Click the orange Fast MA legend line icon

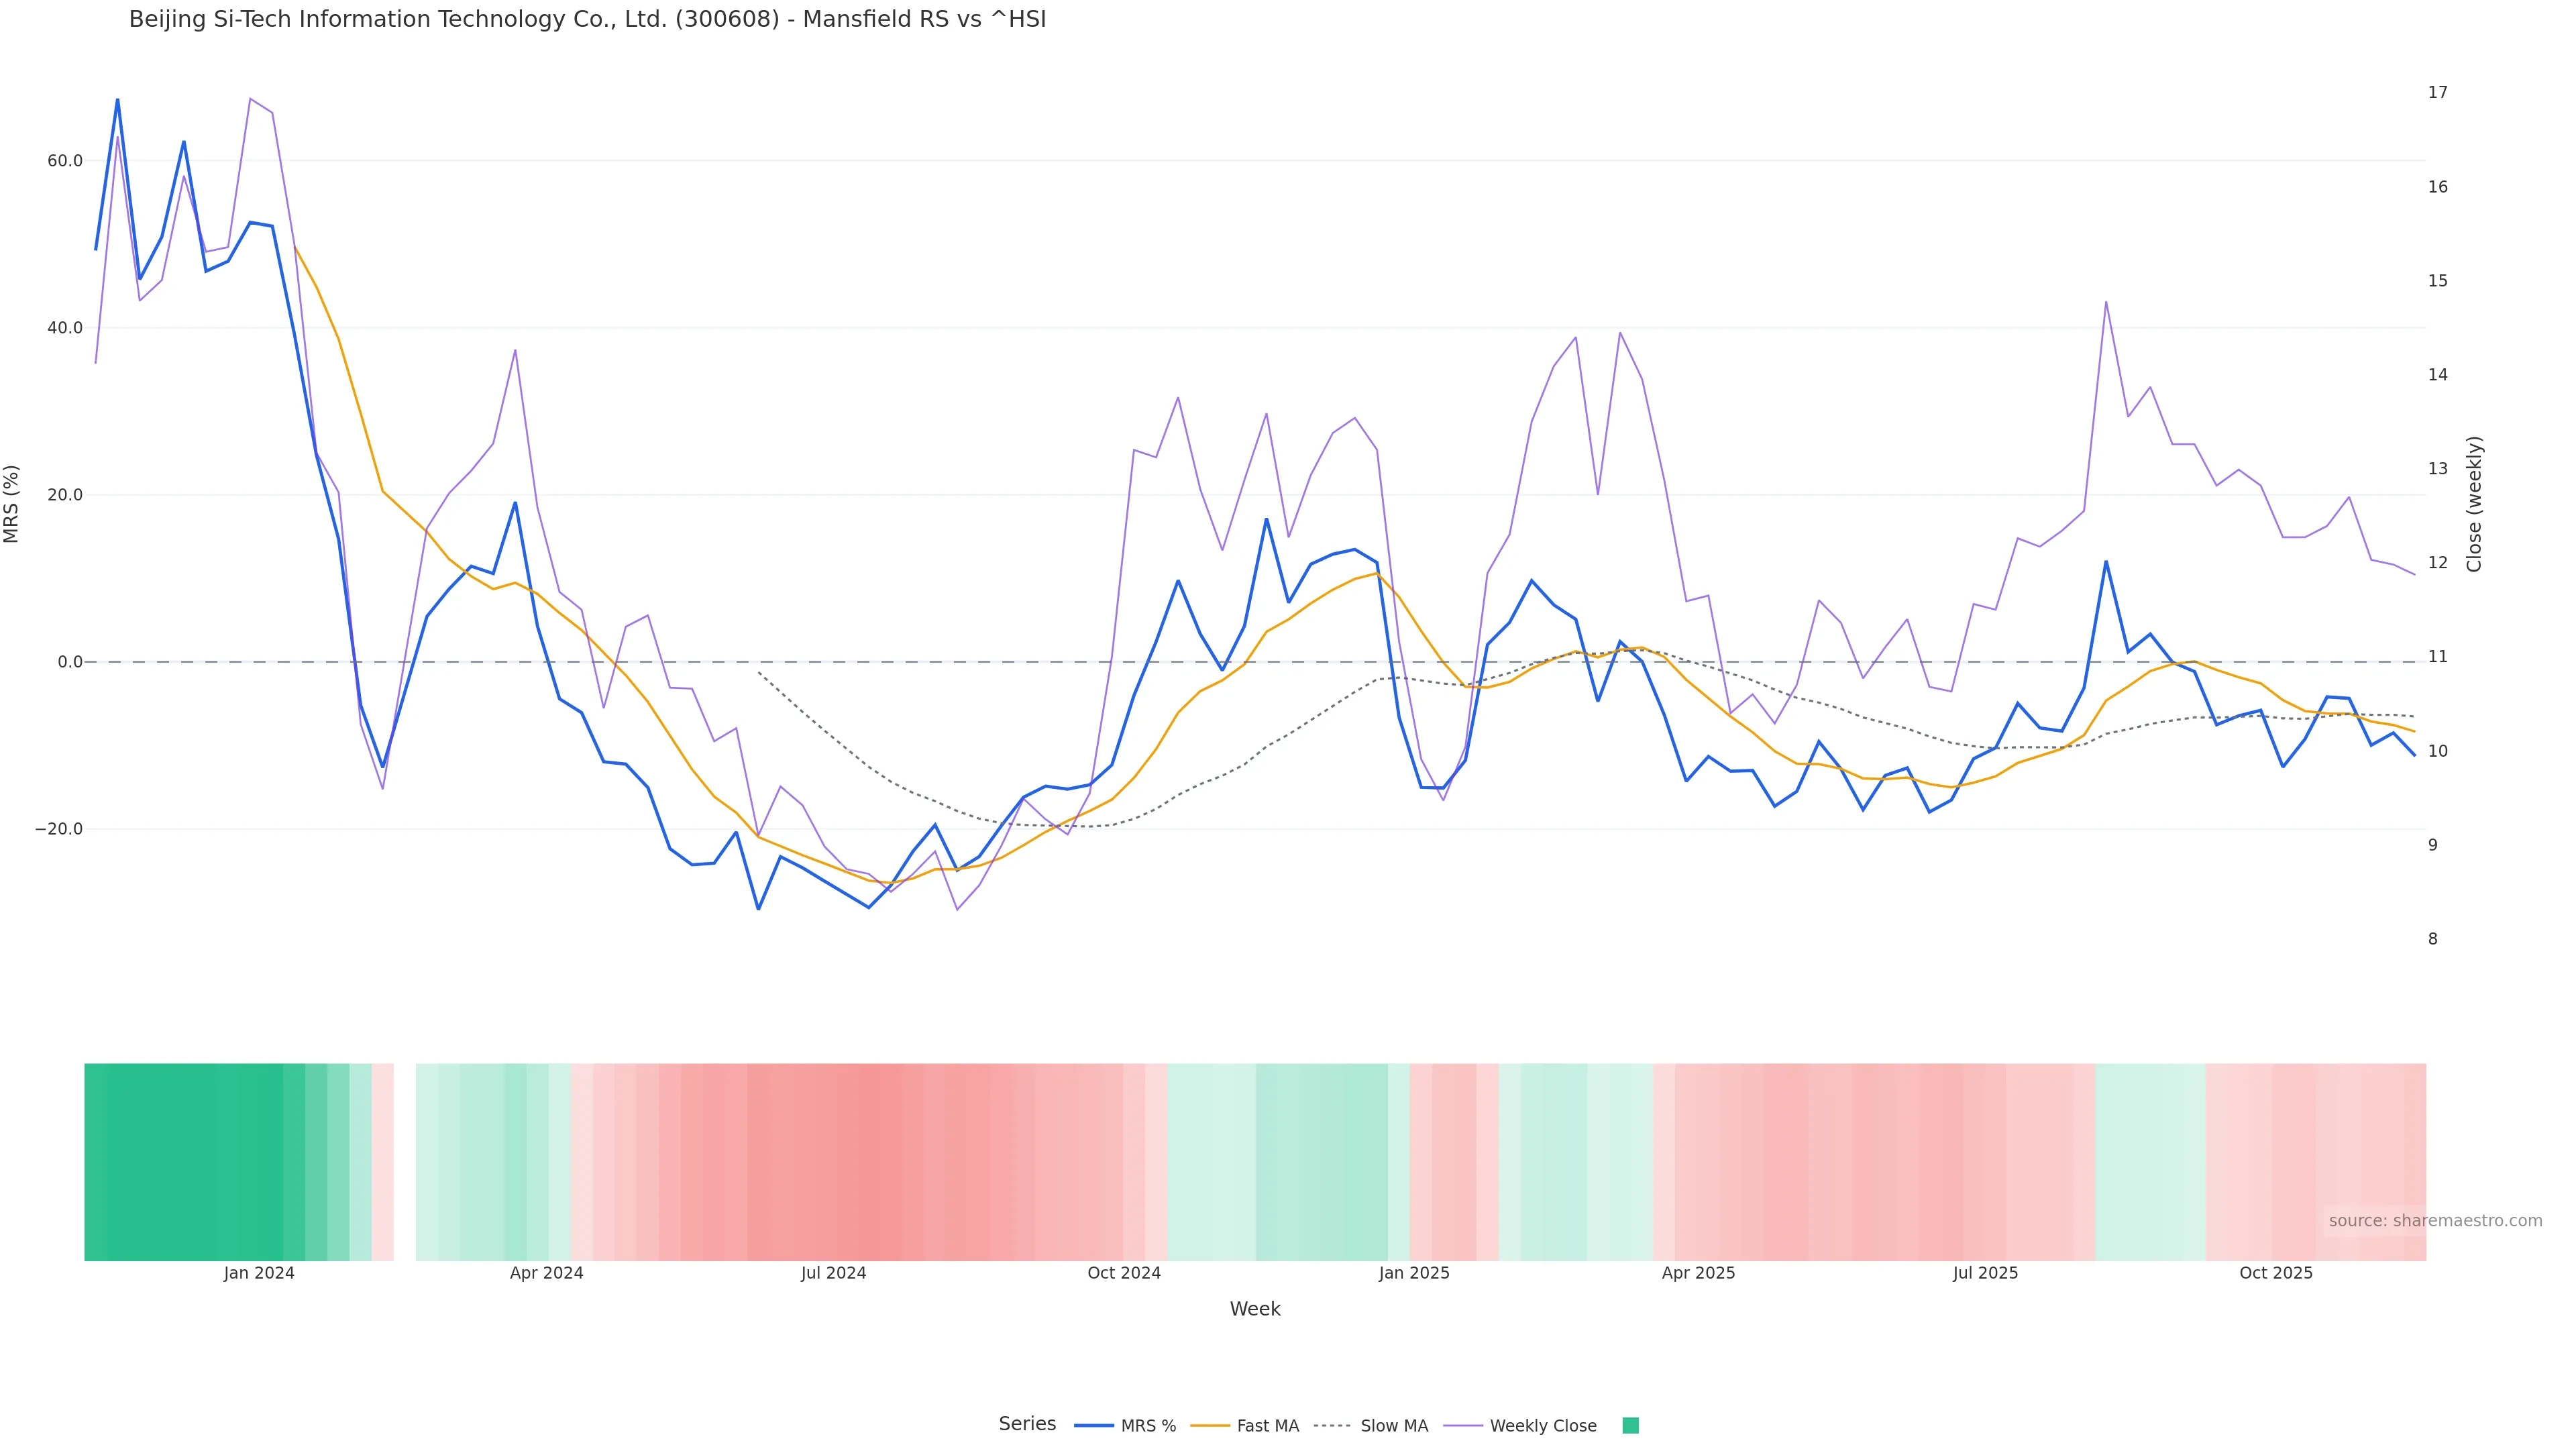1210,1426
